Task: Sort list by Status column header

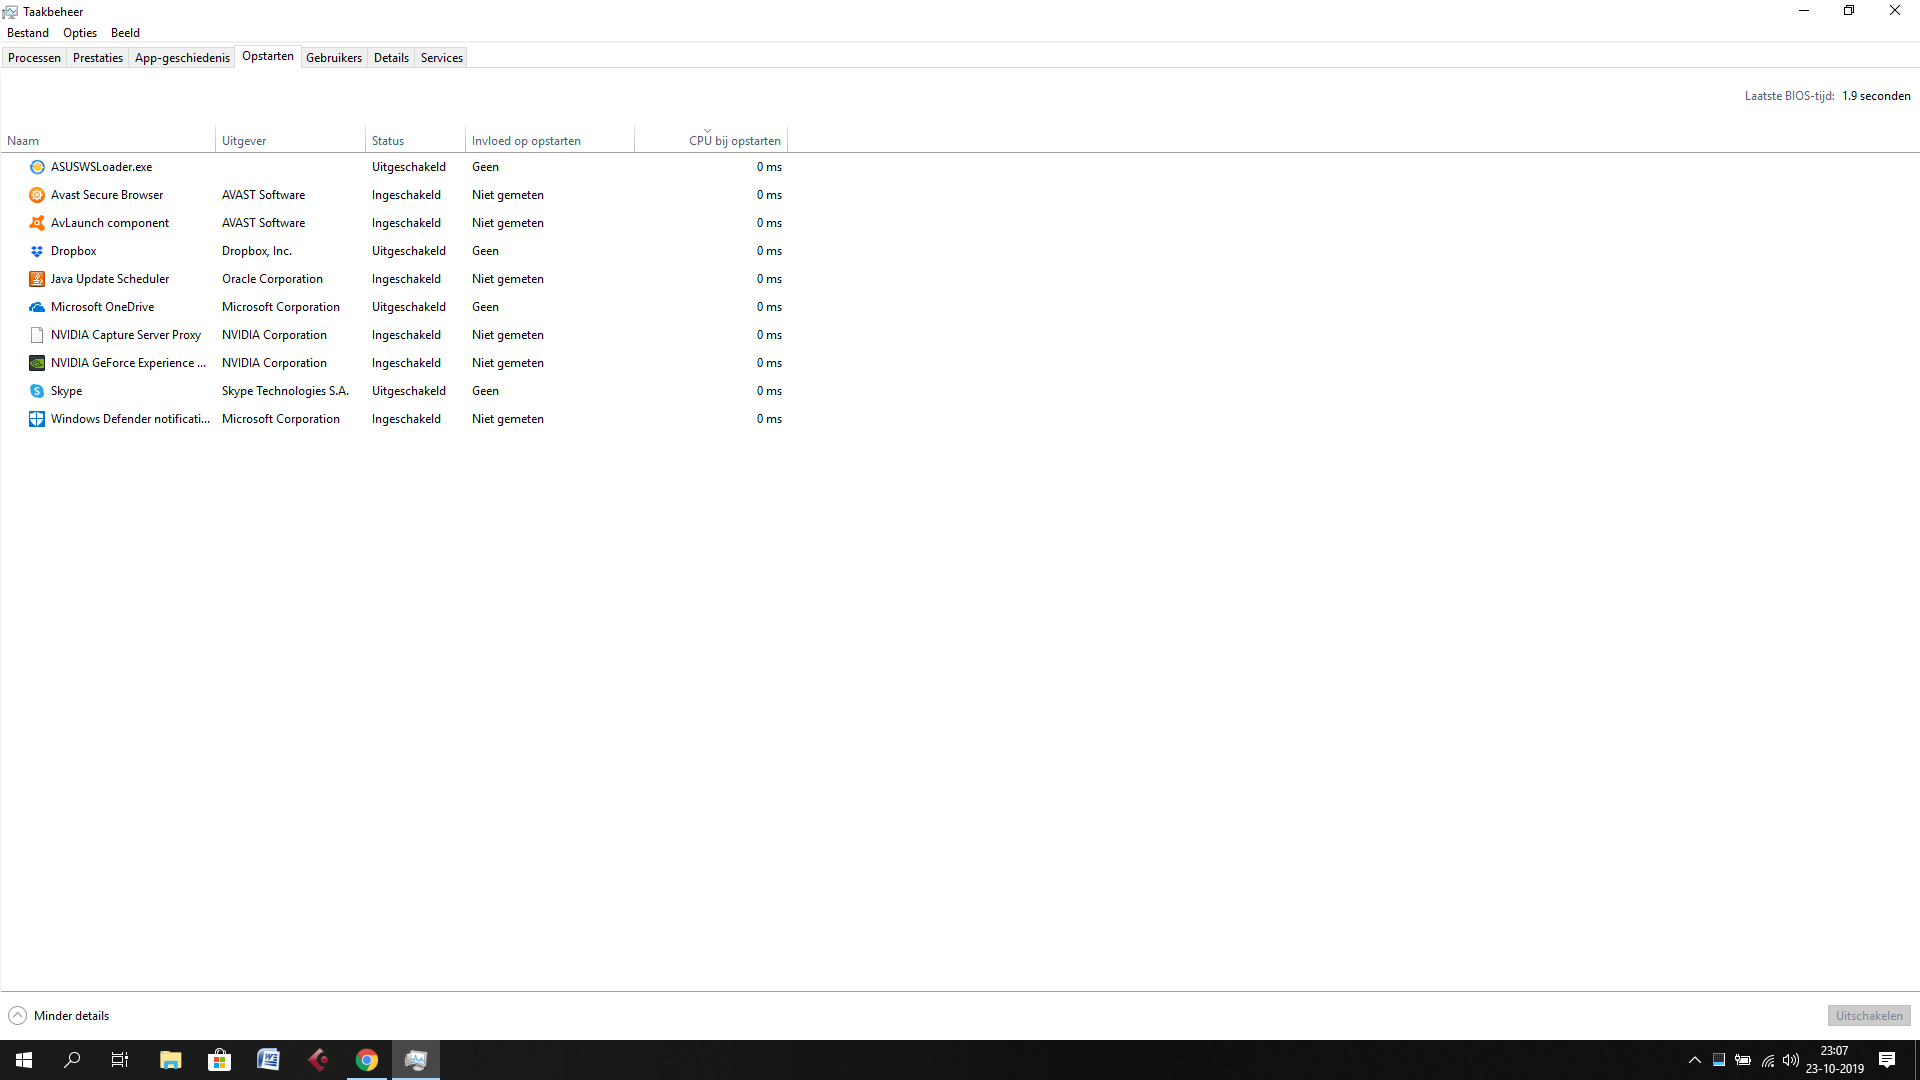Action: click(388, 141)
